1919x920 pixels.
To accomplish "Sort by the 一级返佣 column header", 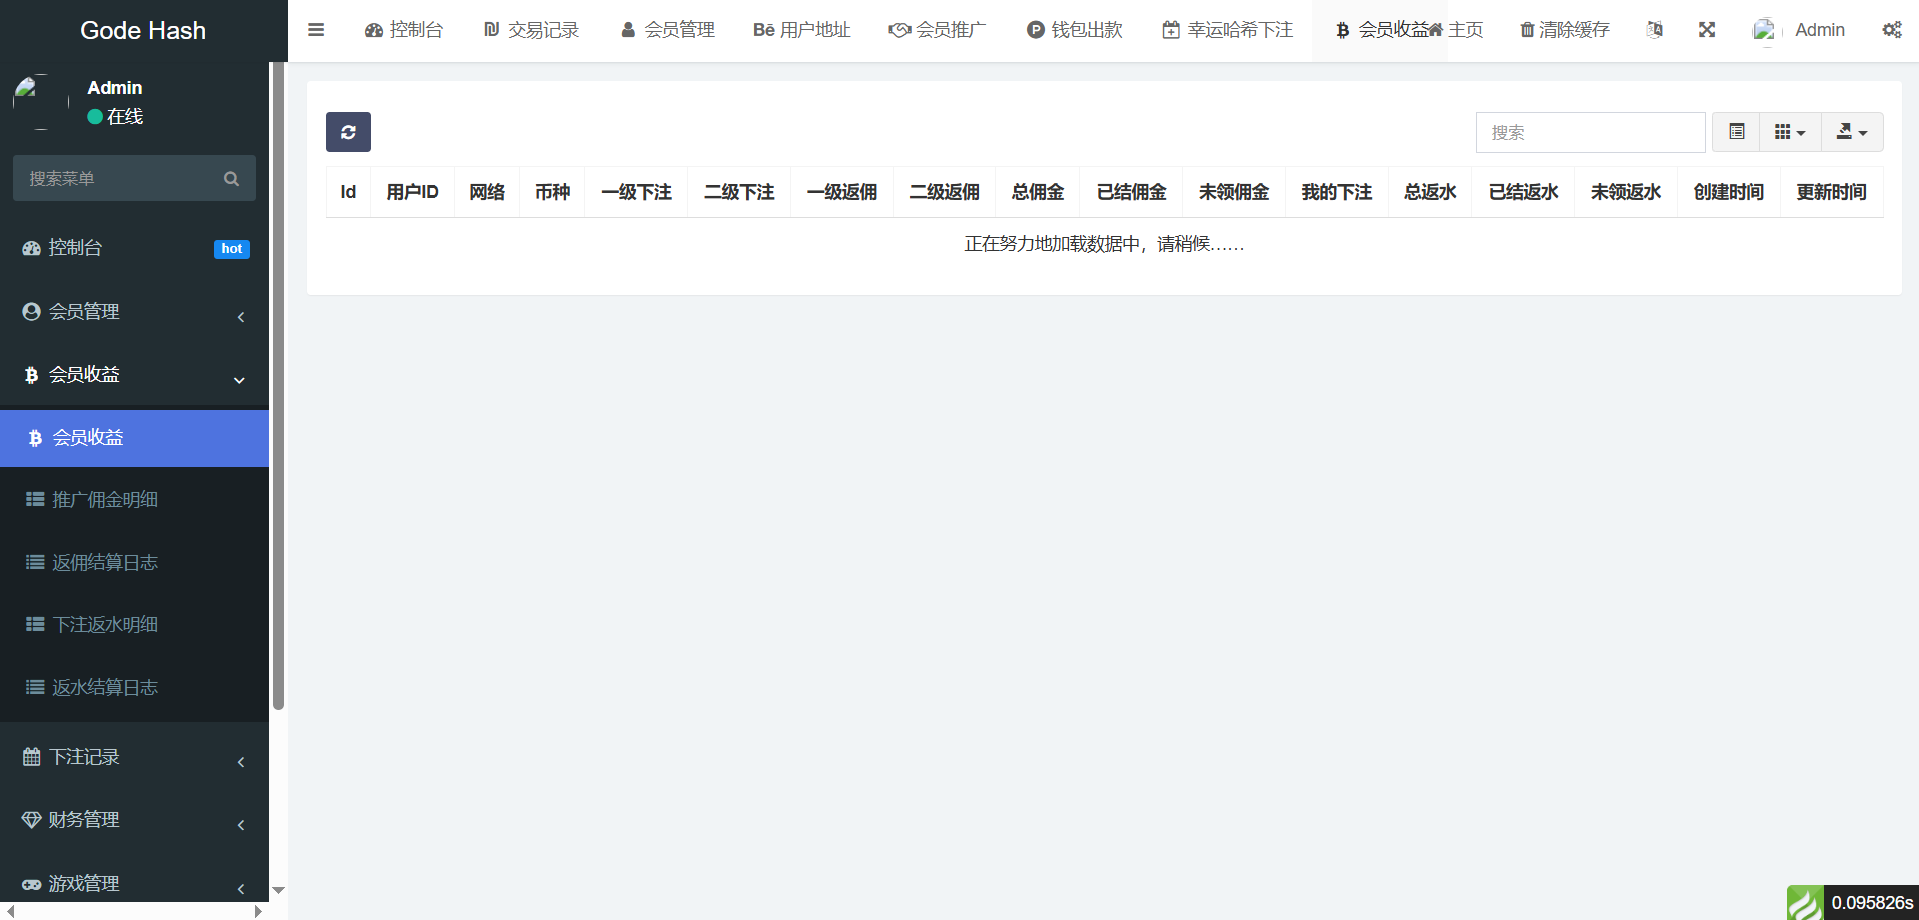I will (x=842, y=192).
